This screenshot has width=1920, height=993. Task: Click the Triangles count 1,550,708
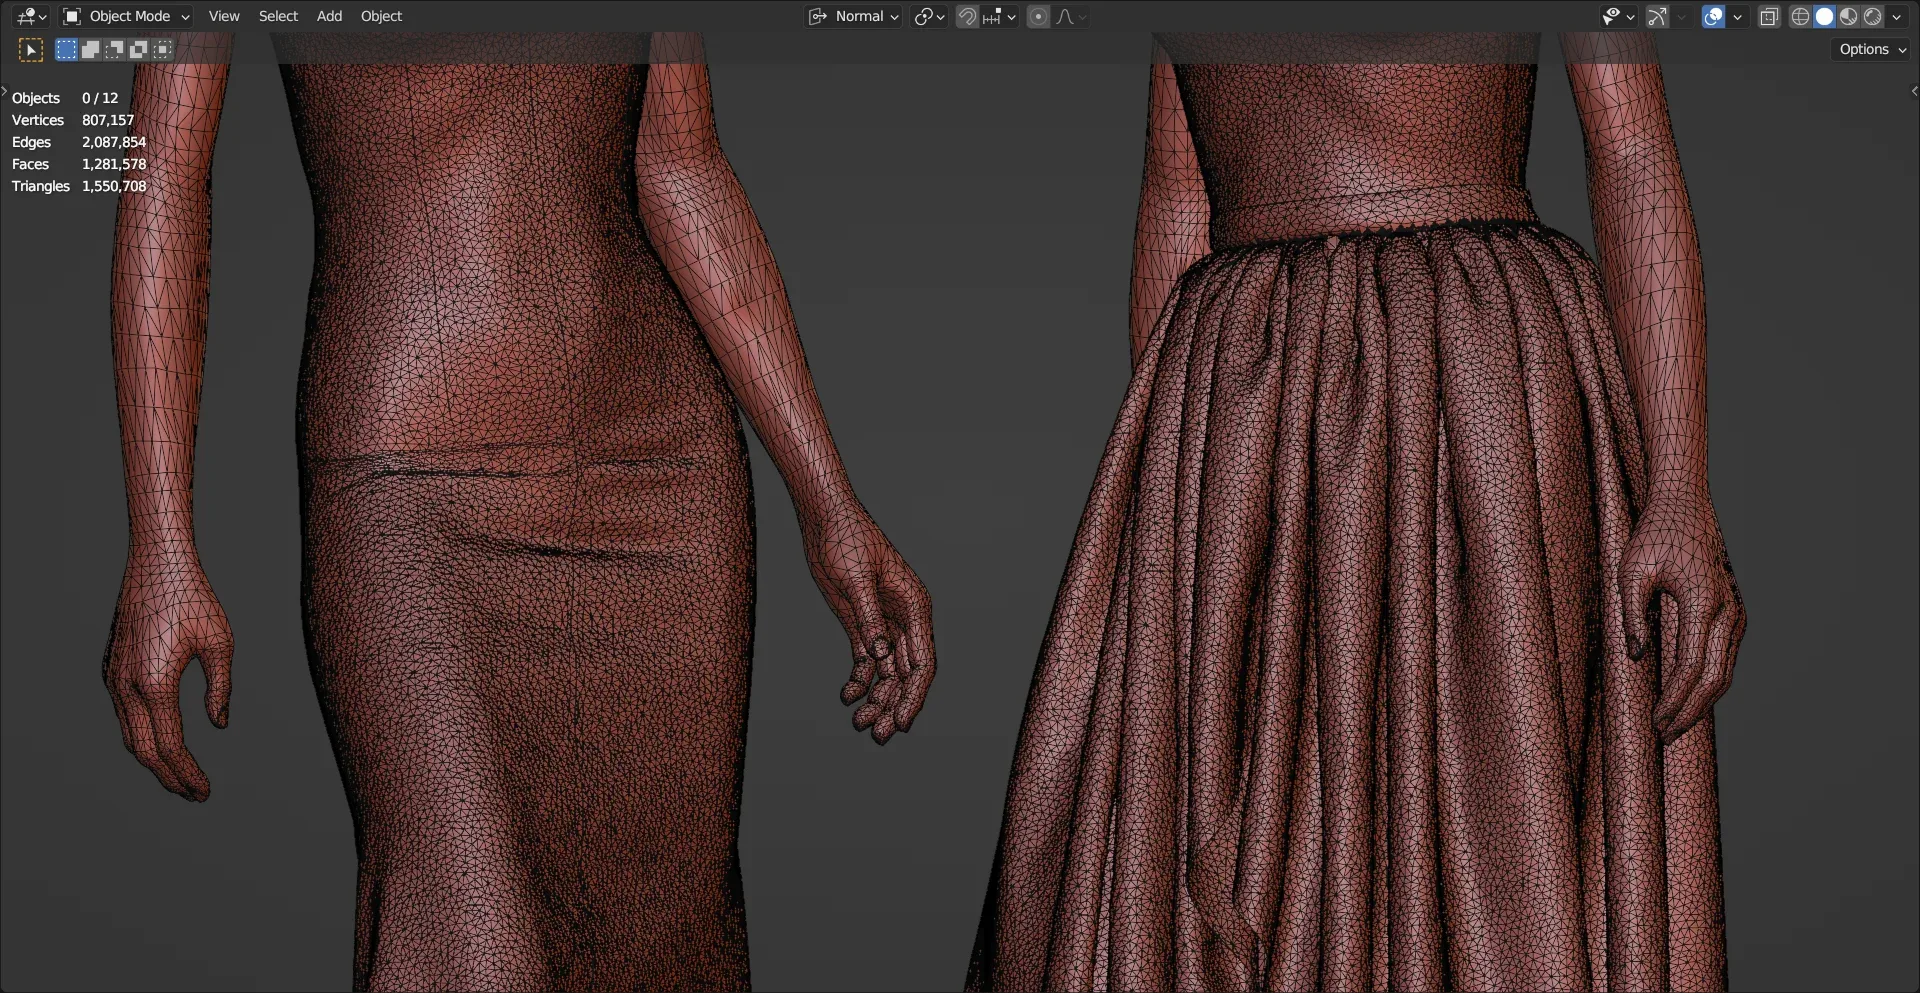tap(114, 186)
